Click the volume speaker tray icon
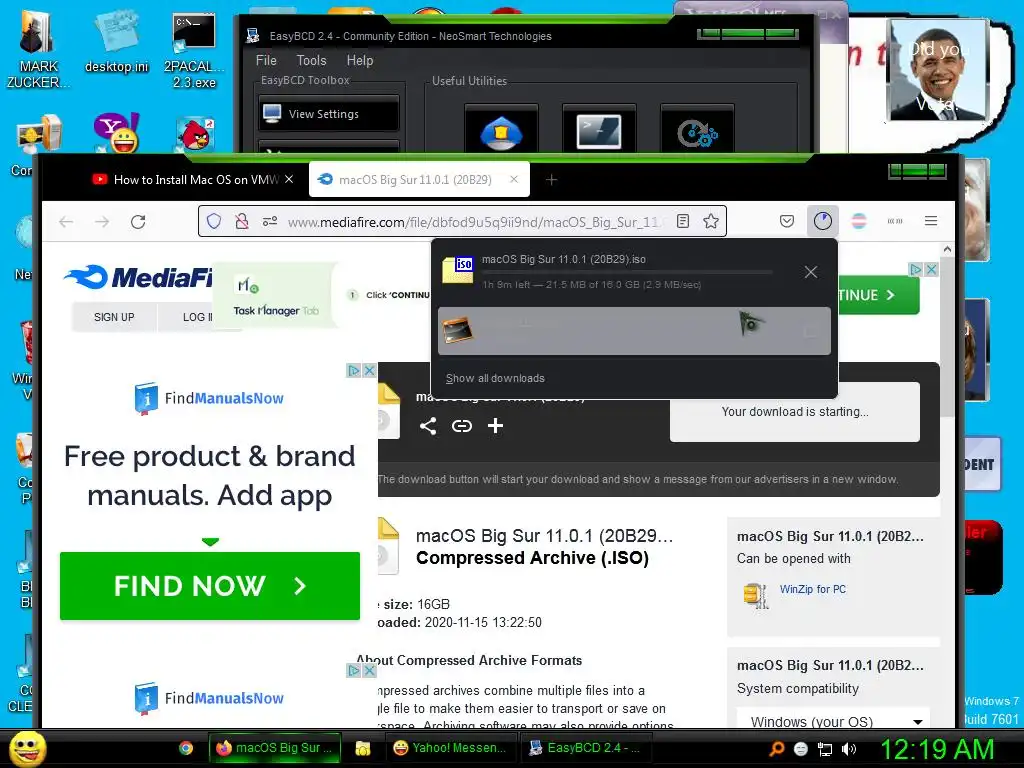 tap(849, 749)
